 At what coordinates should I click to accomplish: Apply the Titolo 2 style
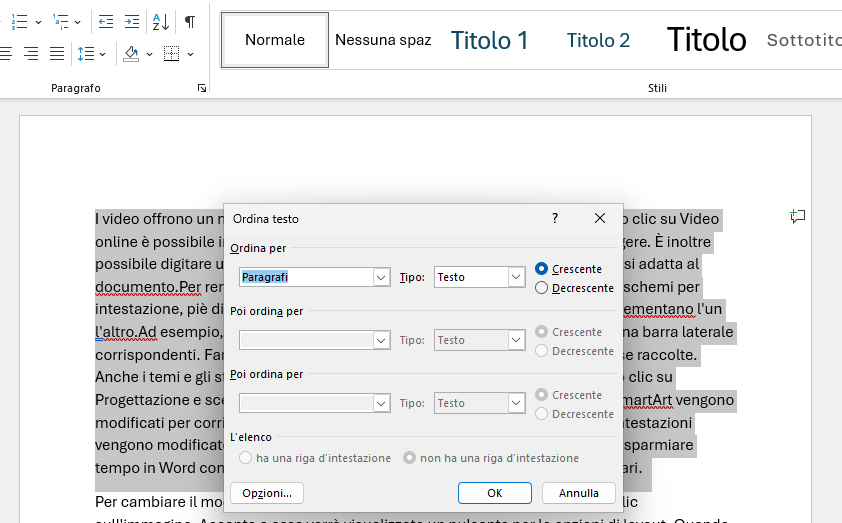(598, 40)
